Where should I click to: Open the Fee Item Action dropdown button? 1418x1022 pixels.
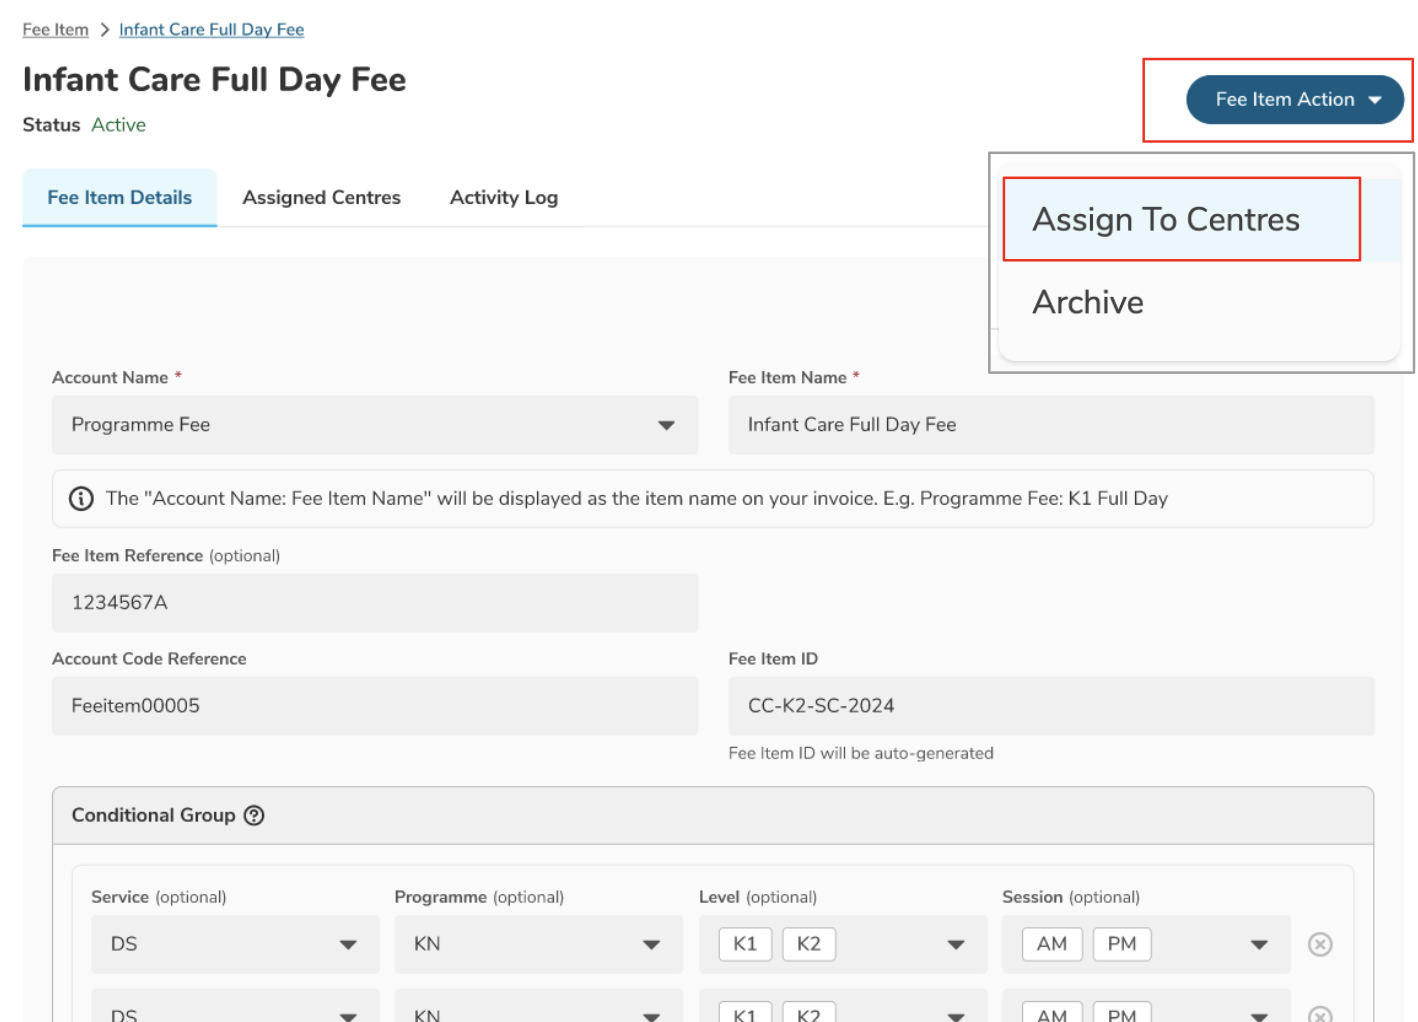[x=1294, y=100]
